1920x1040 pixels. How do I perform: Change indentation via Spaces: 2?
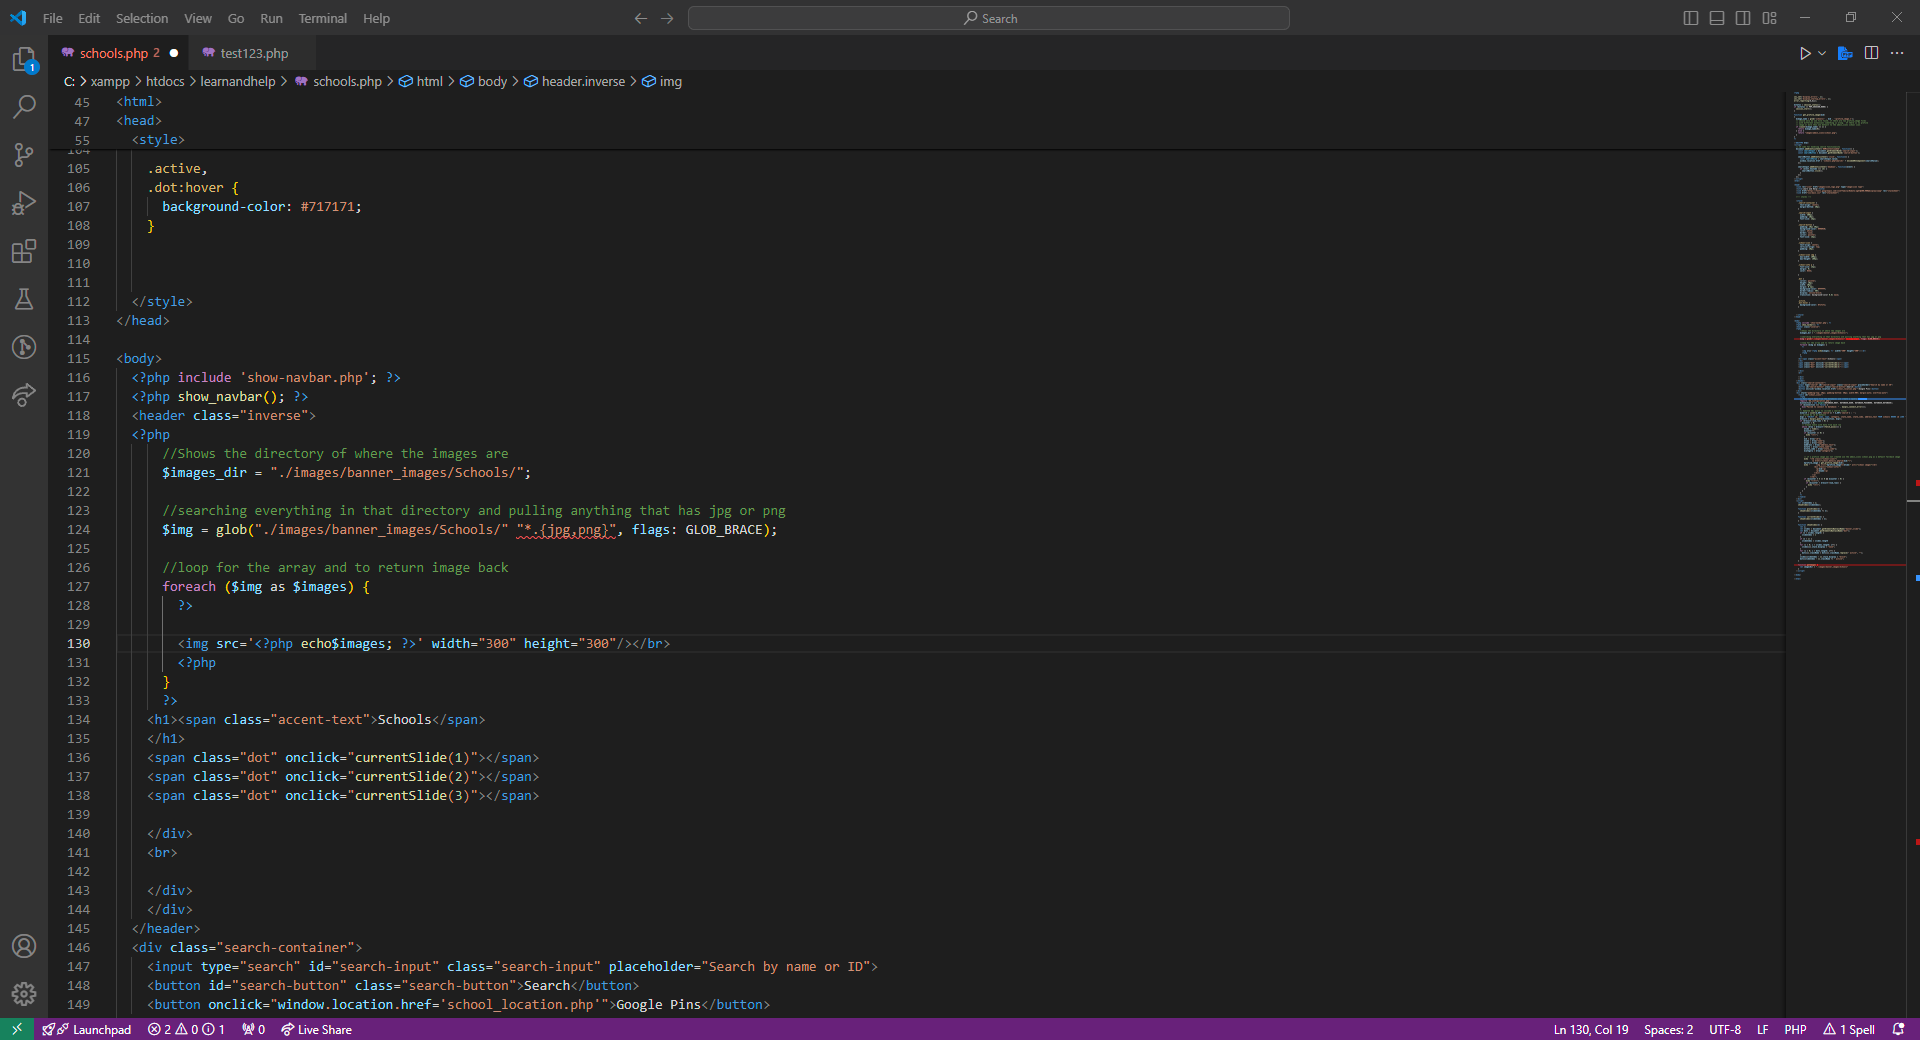coord(1668,1029)
